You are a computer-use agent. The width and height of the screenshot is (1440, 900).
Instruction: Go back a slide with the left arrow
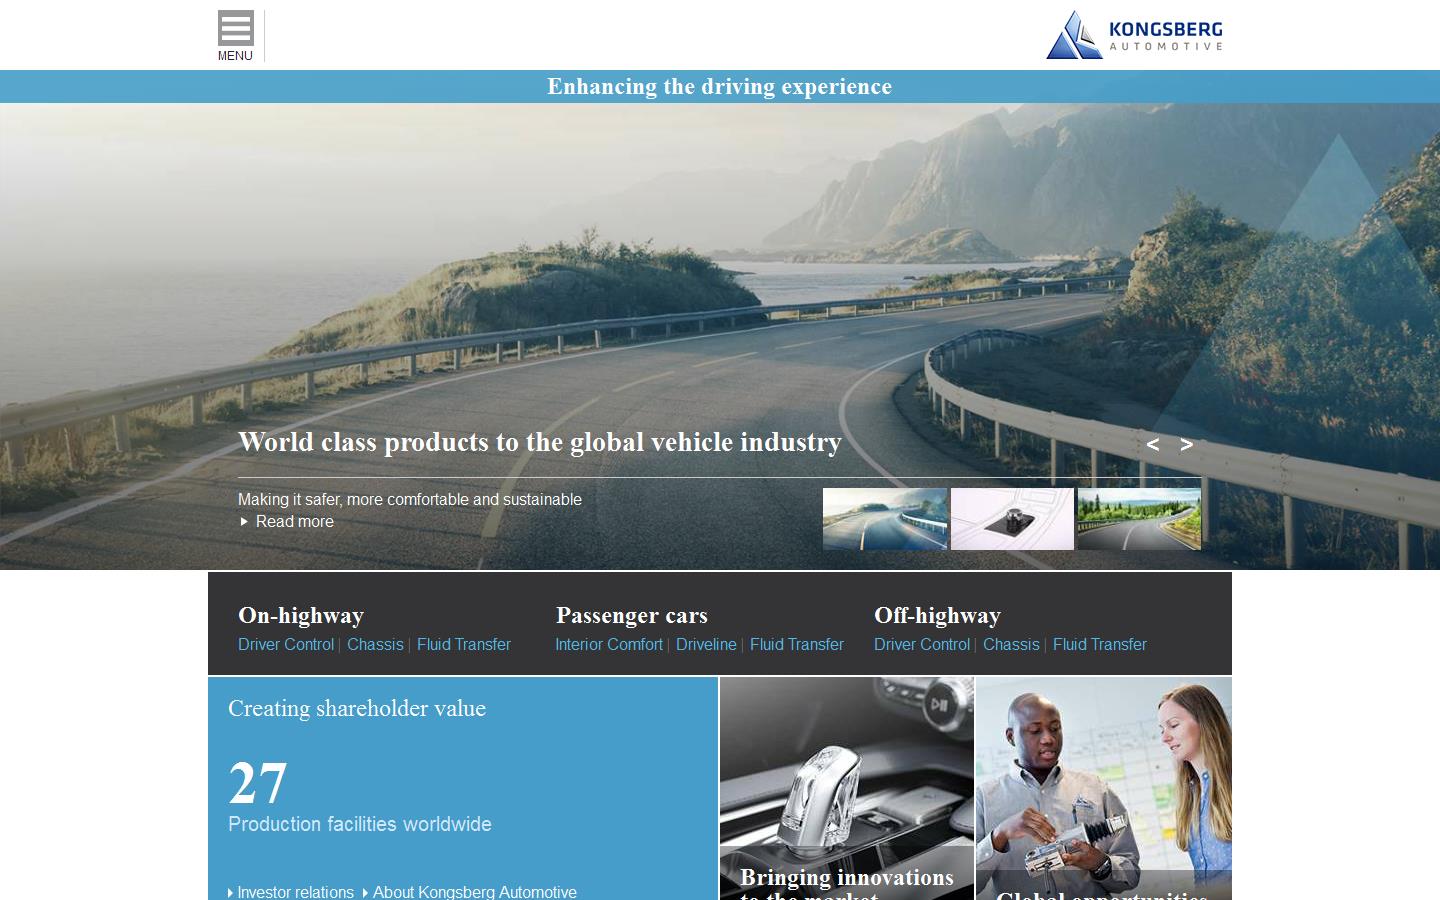pos(1153,444)
